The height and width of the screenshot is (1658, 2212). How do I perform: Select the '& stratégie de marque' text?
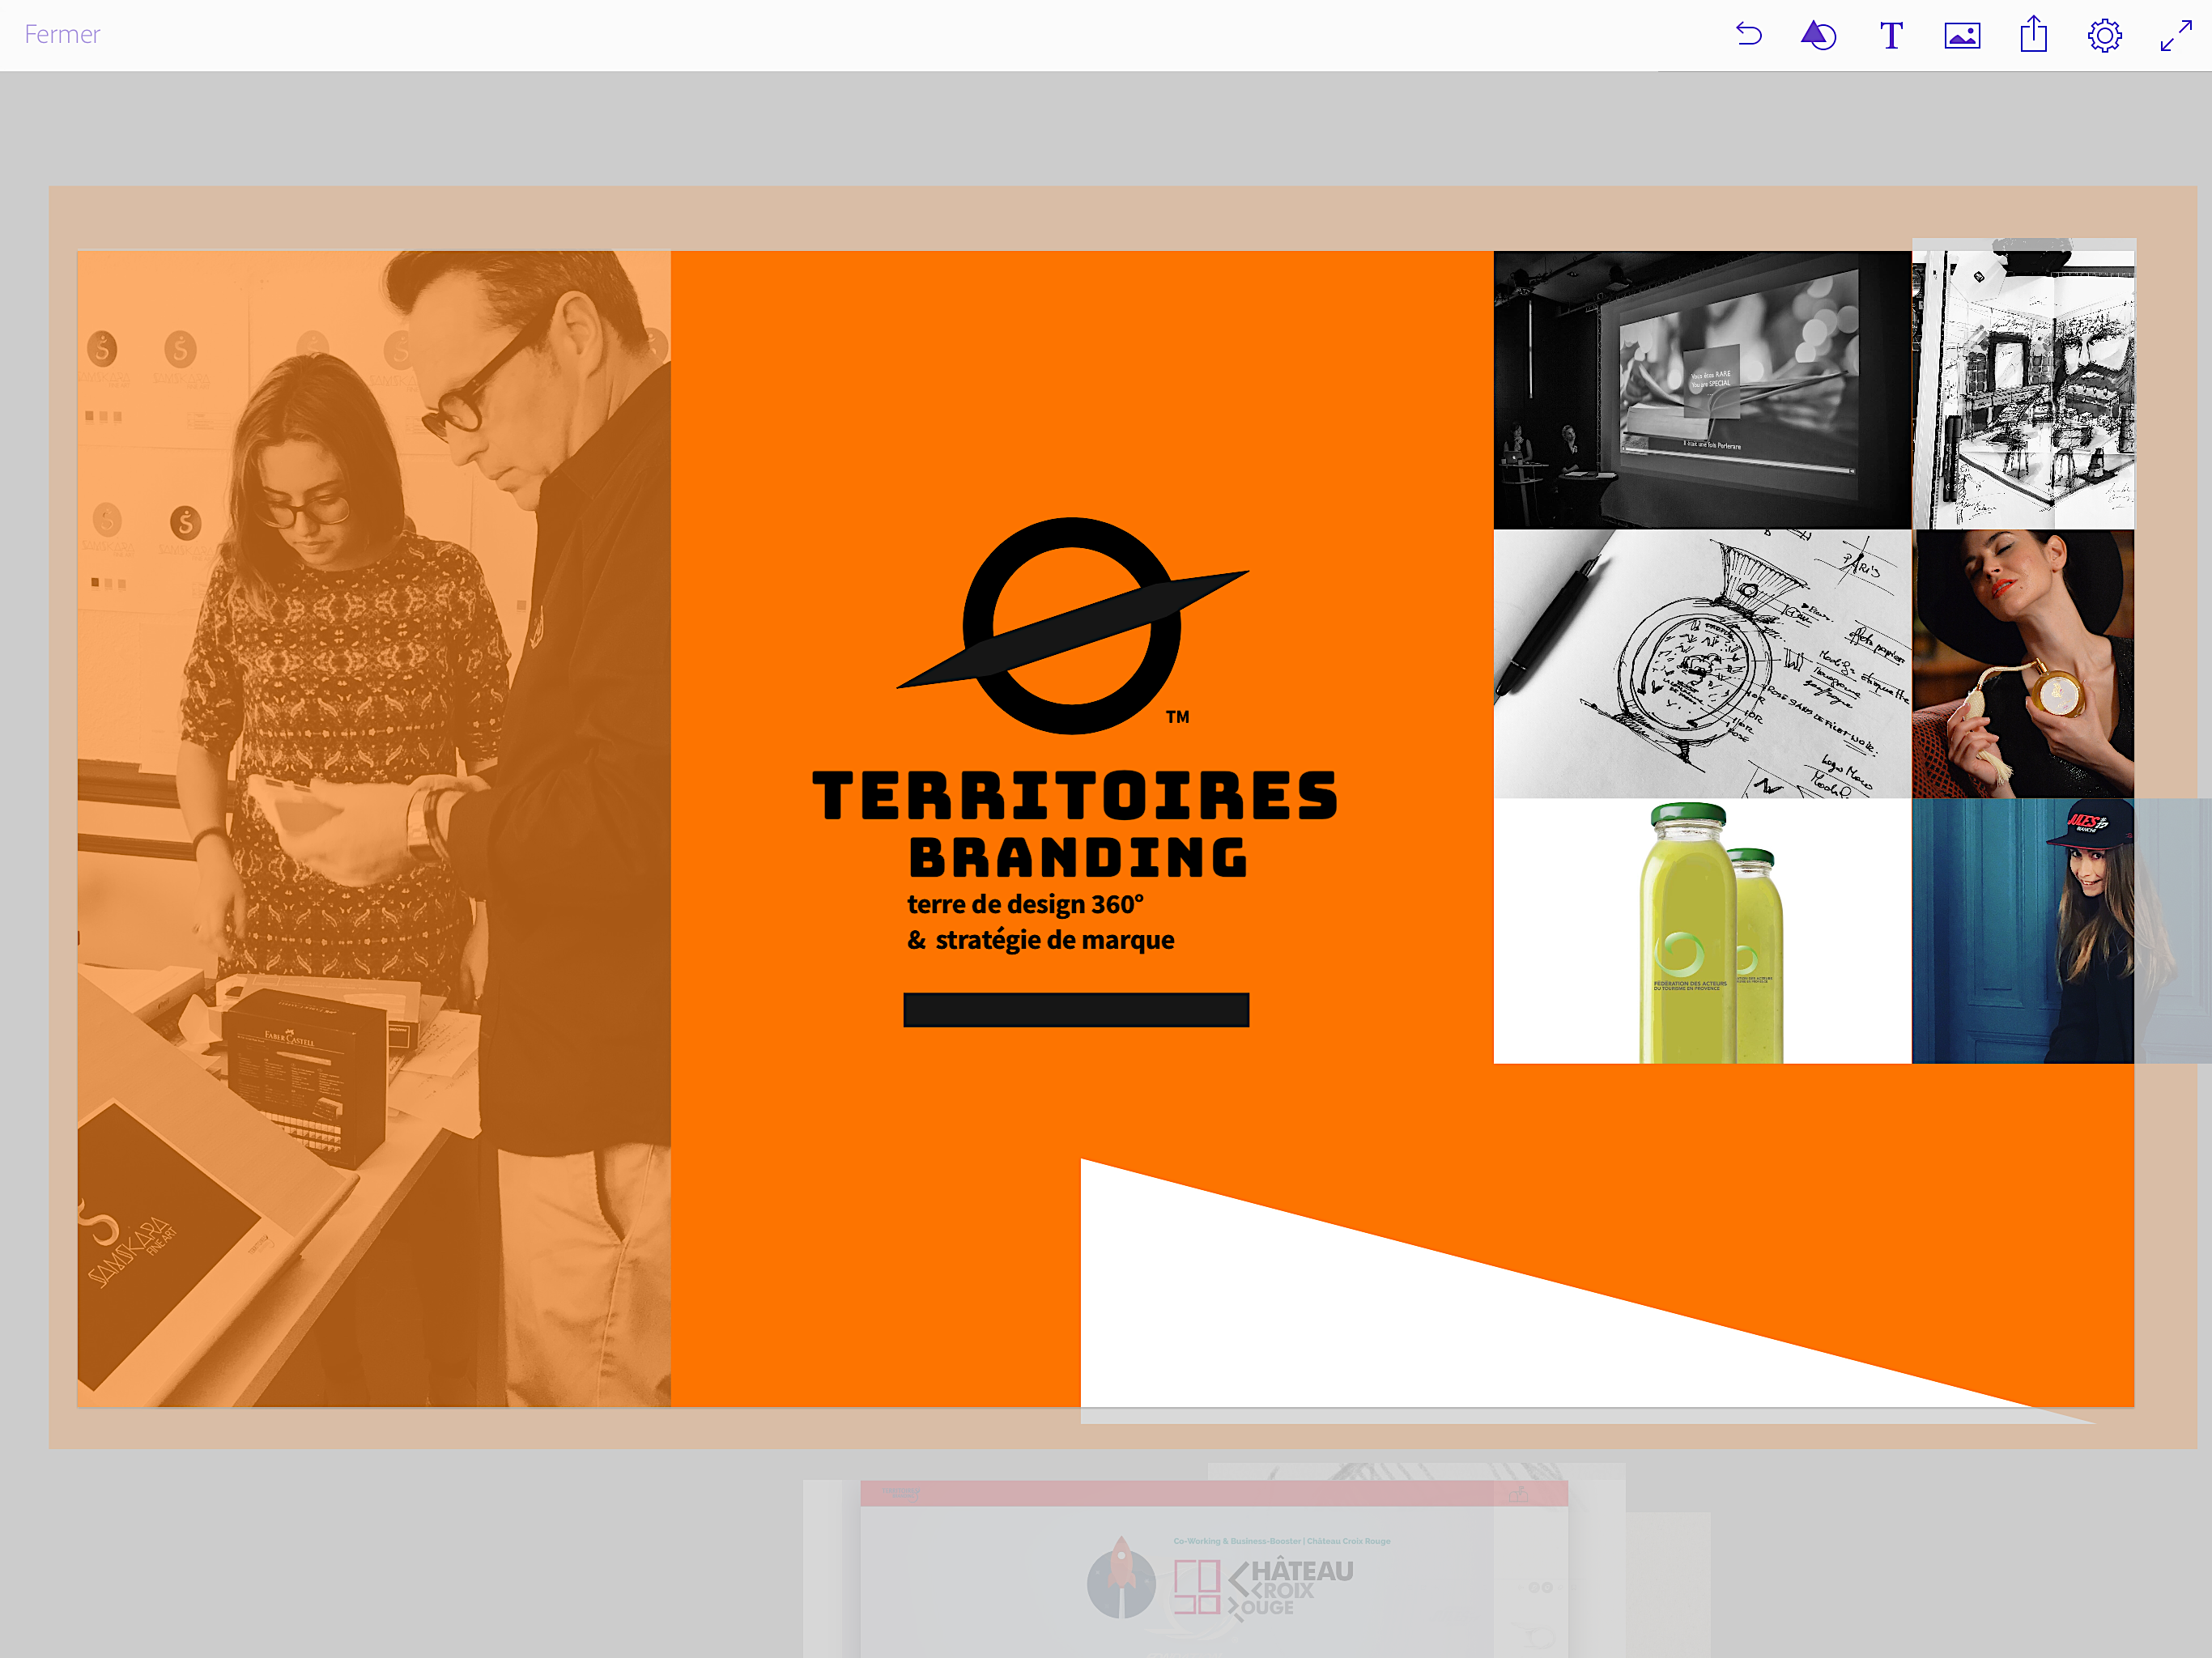click(1040, 940)
